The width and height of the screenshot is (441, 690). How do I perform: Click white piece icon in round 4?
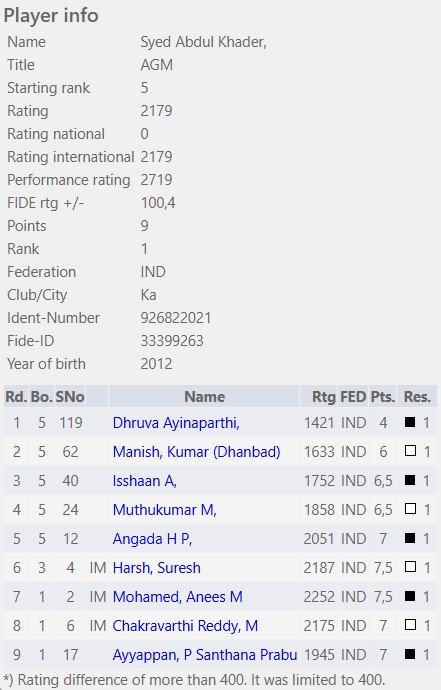pyautogui.click(x=410, y=509)
